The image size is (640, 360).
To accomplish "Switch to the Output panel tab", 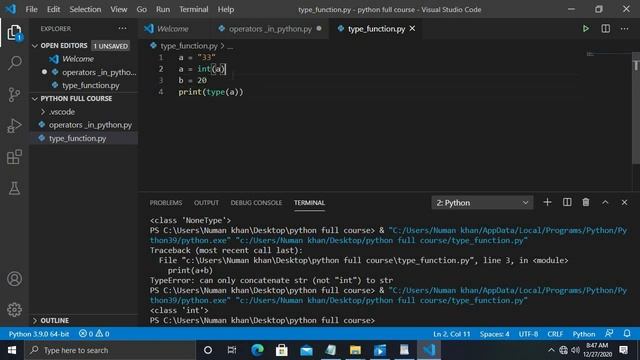I will pyautogui.click(x=206, y=203).
